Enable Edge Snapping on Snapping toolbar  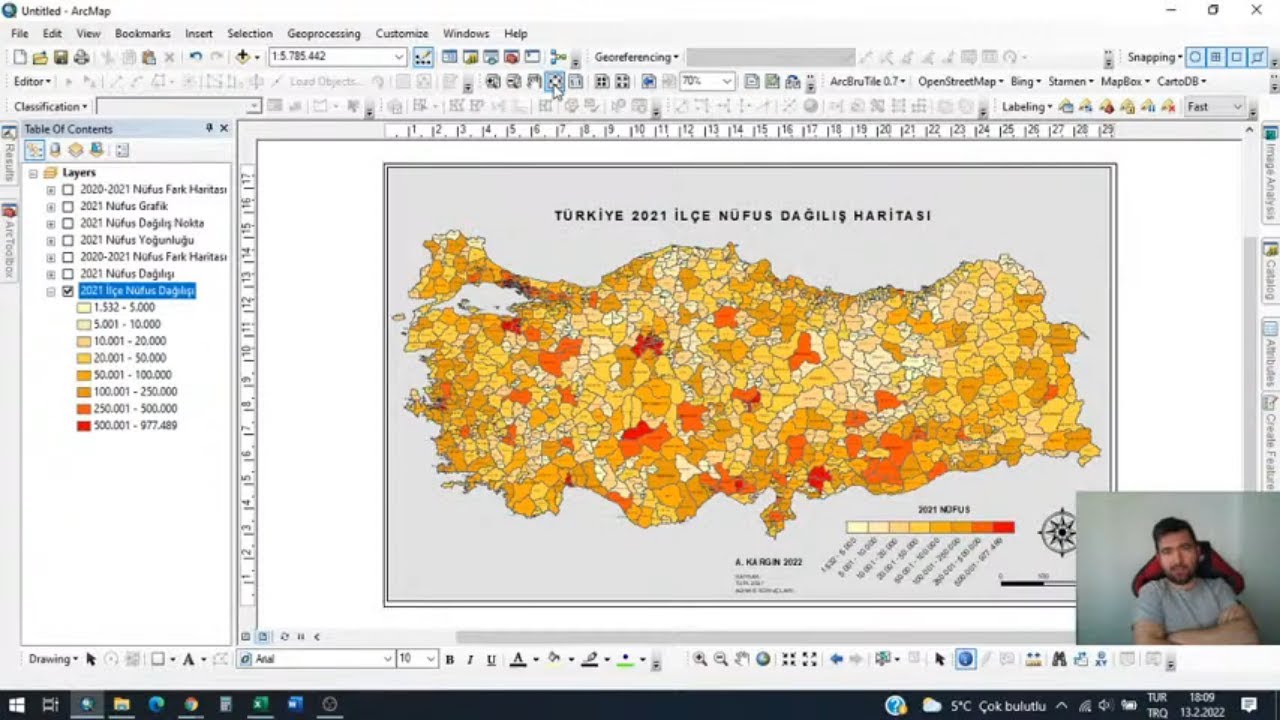point(1257,57)
